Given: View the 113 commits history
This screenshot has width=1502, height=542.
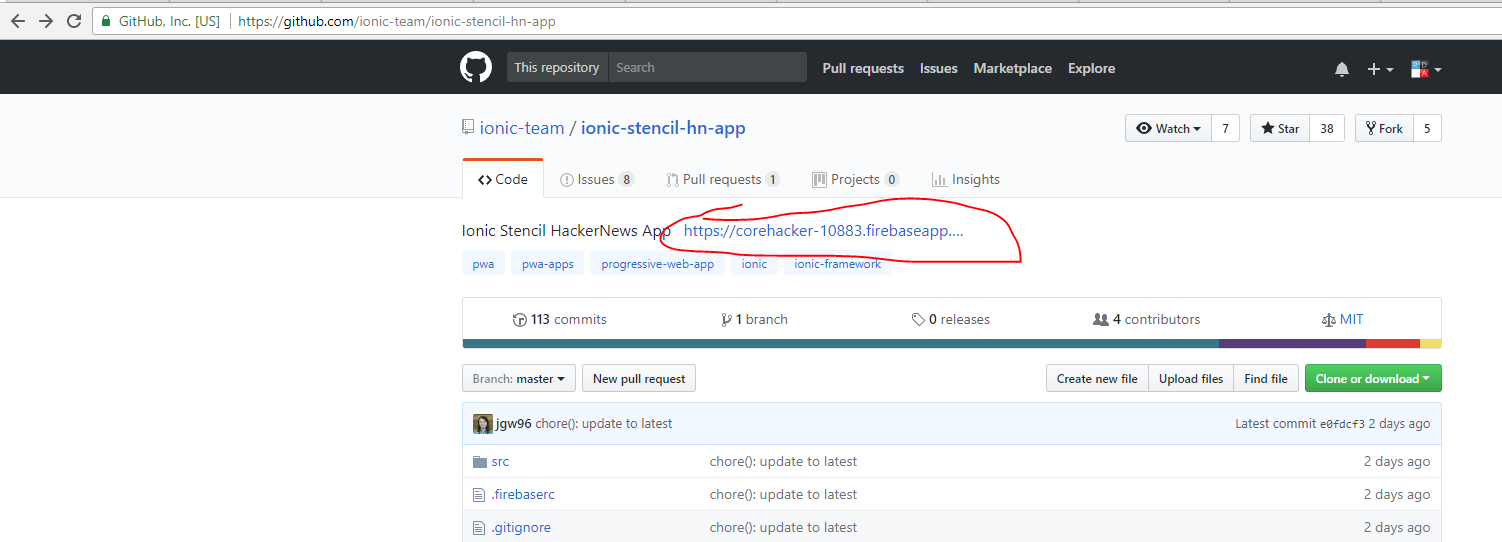Looking at the screenshot, I should coord(559,319).
